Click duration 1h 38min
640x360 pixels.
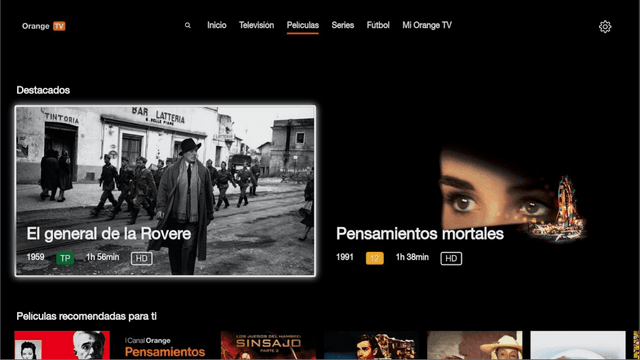pyautogui.click(x=412, y=257)
